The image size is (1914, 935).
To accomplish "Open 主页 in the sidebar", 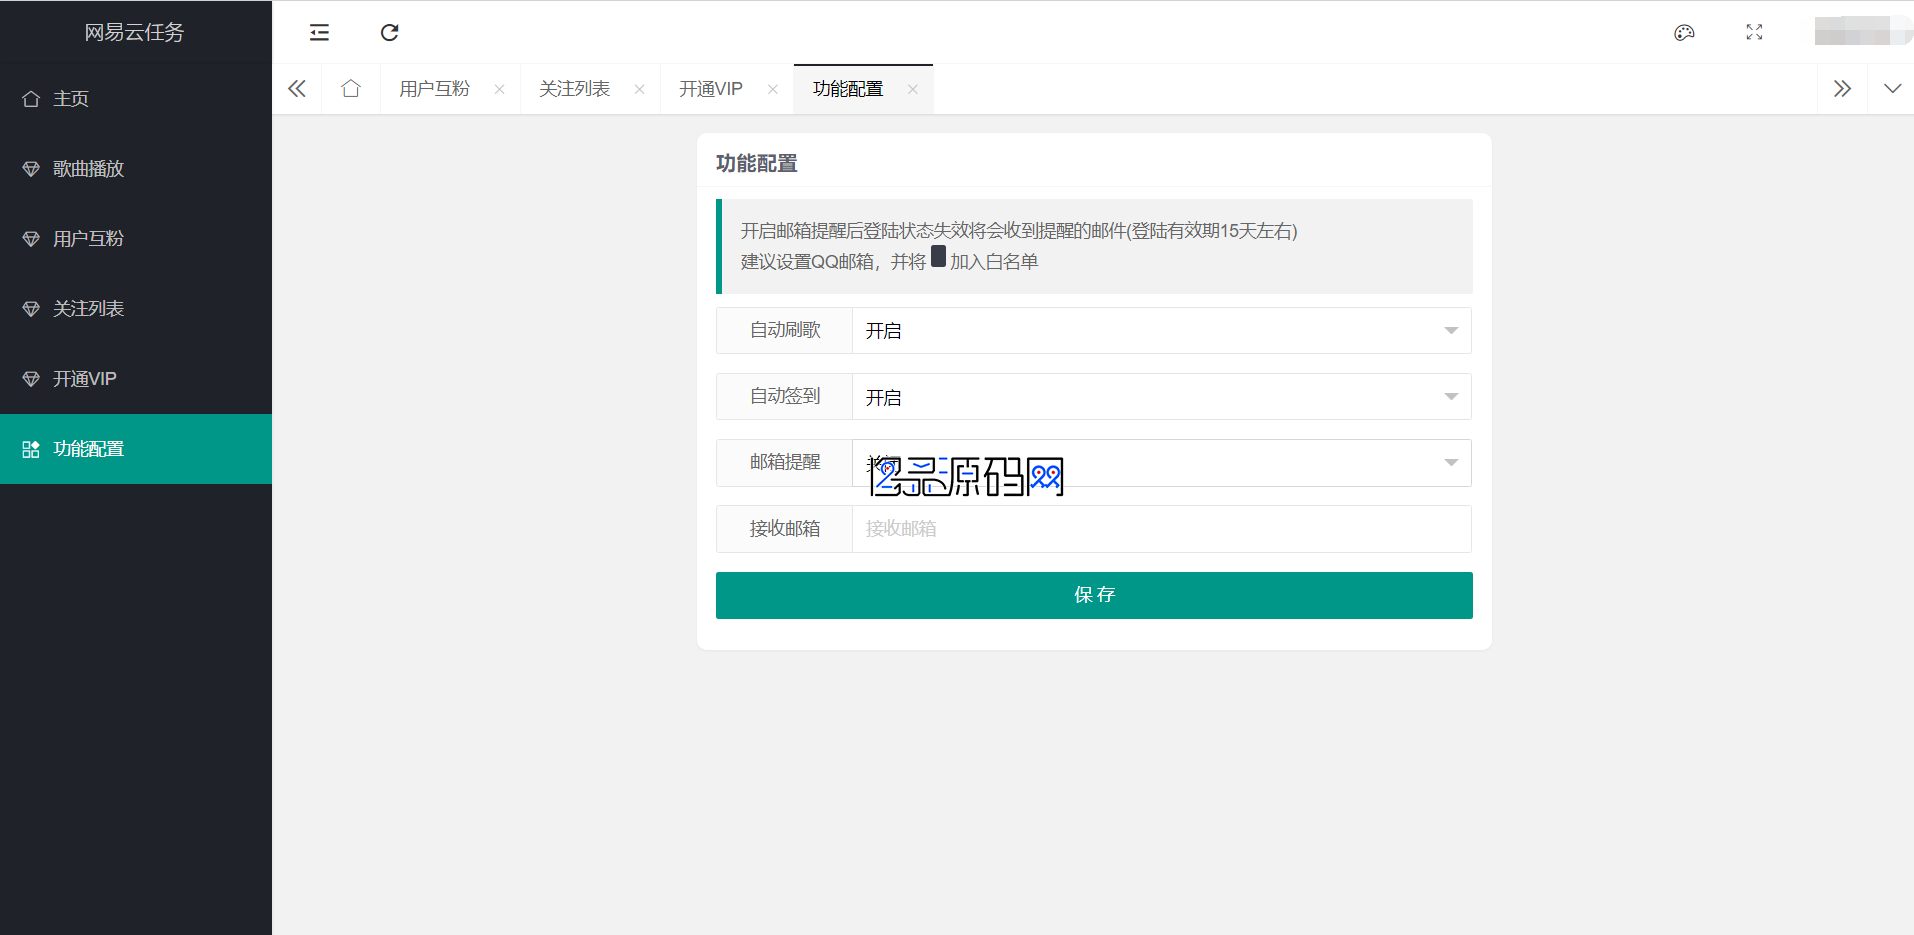I will tap(136, 99).
